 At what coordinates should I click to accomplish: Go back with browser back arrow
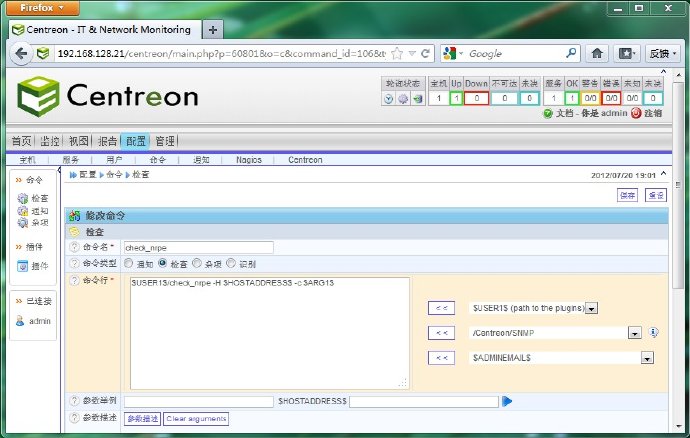pyautogui.click(x=21, y=54)
